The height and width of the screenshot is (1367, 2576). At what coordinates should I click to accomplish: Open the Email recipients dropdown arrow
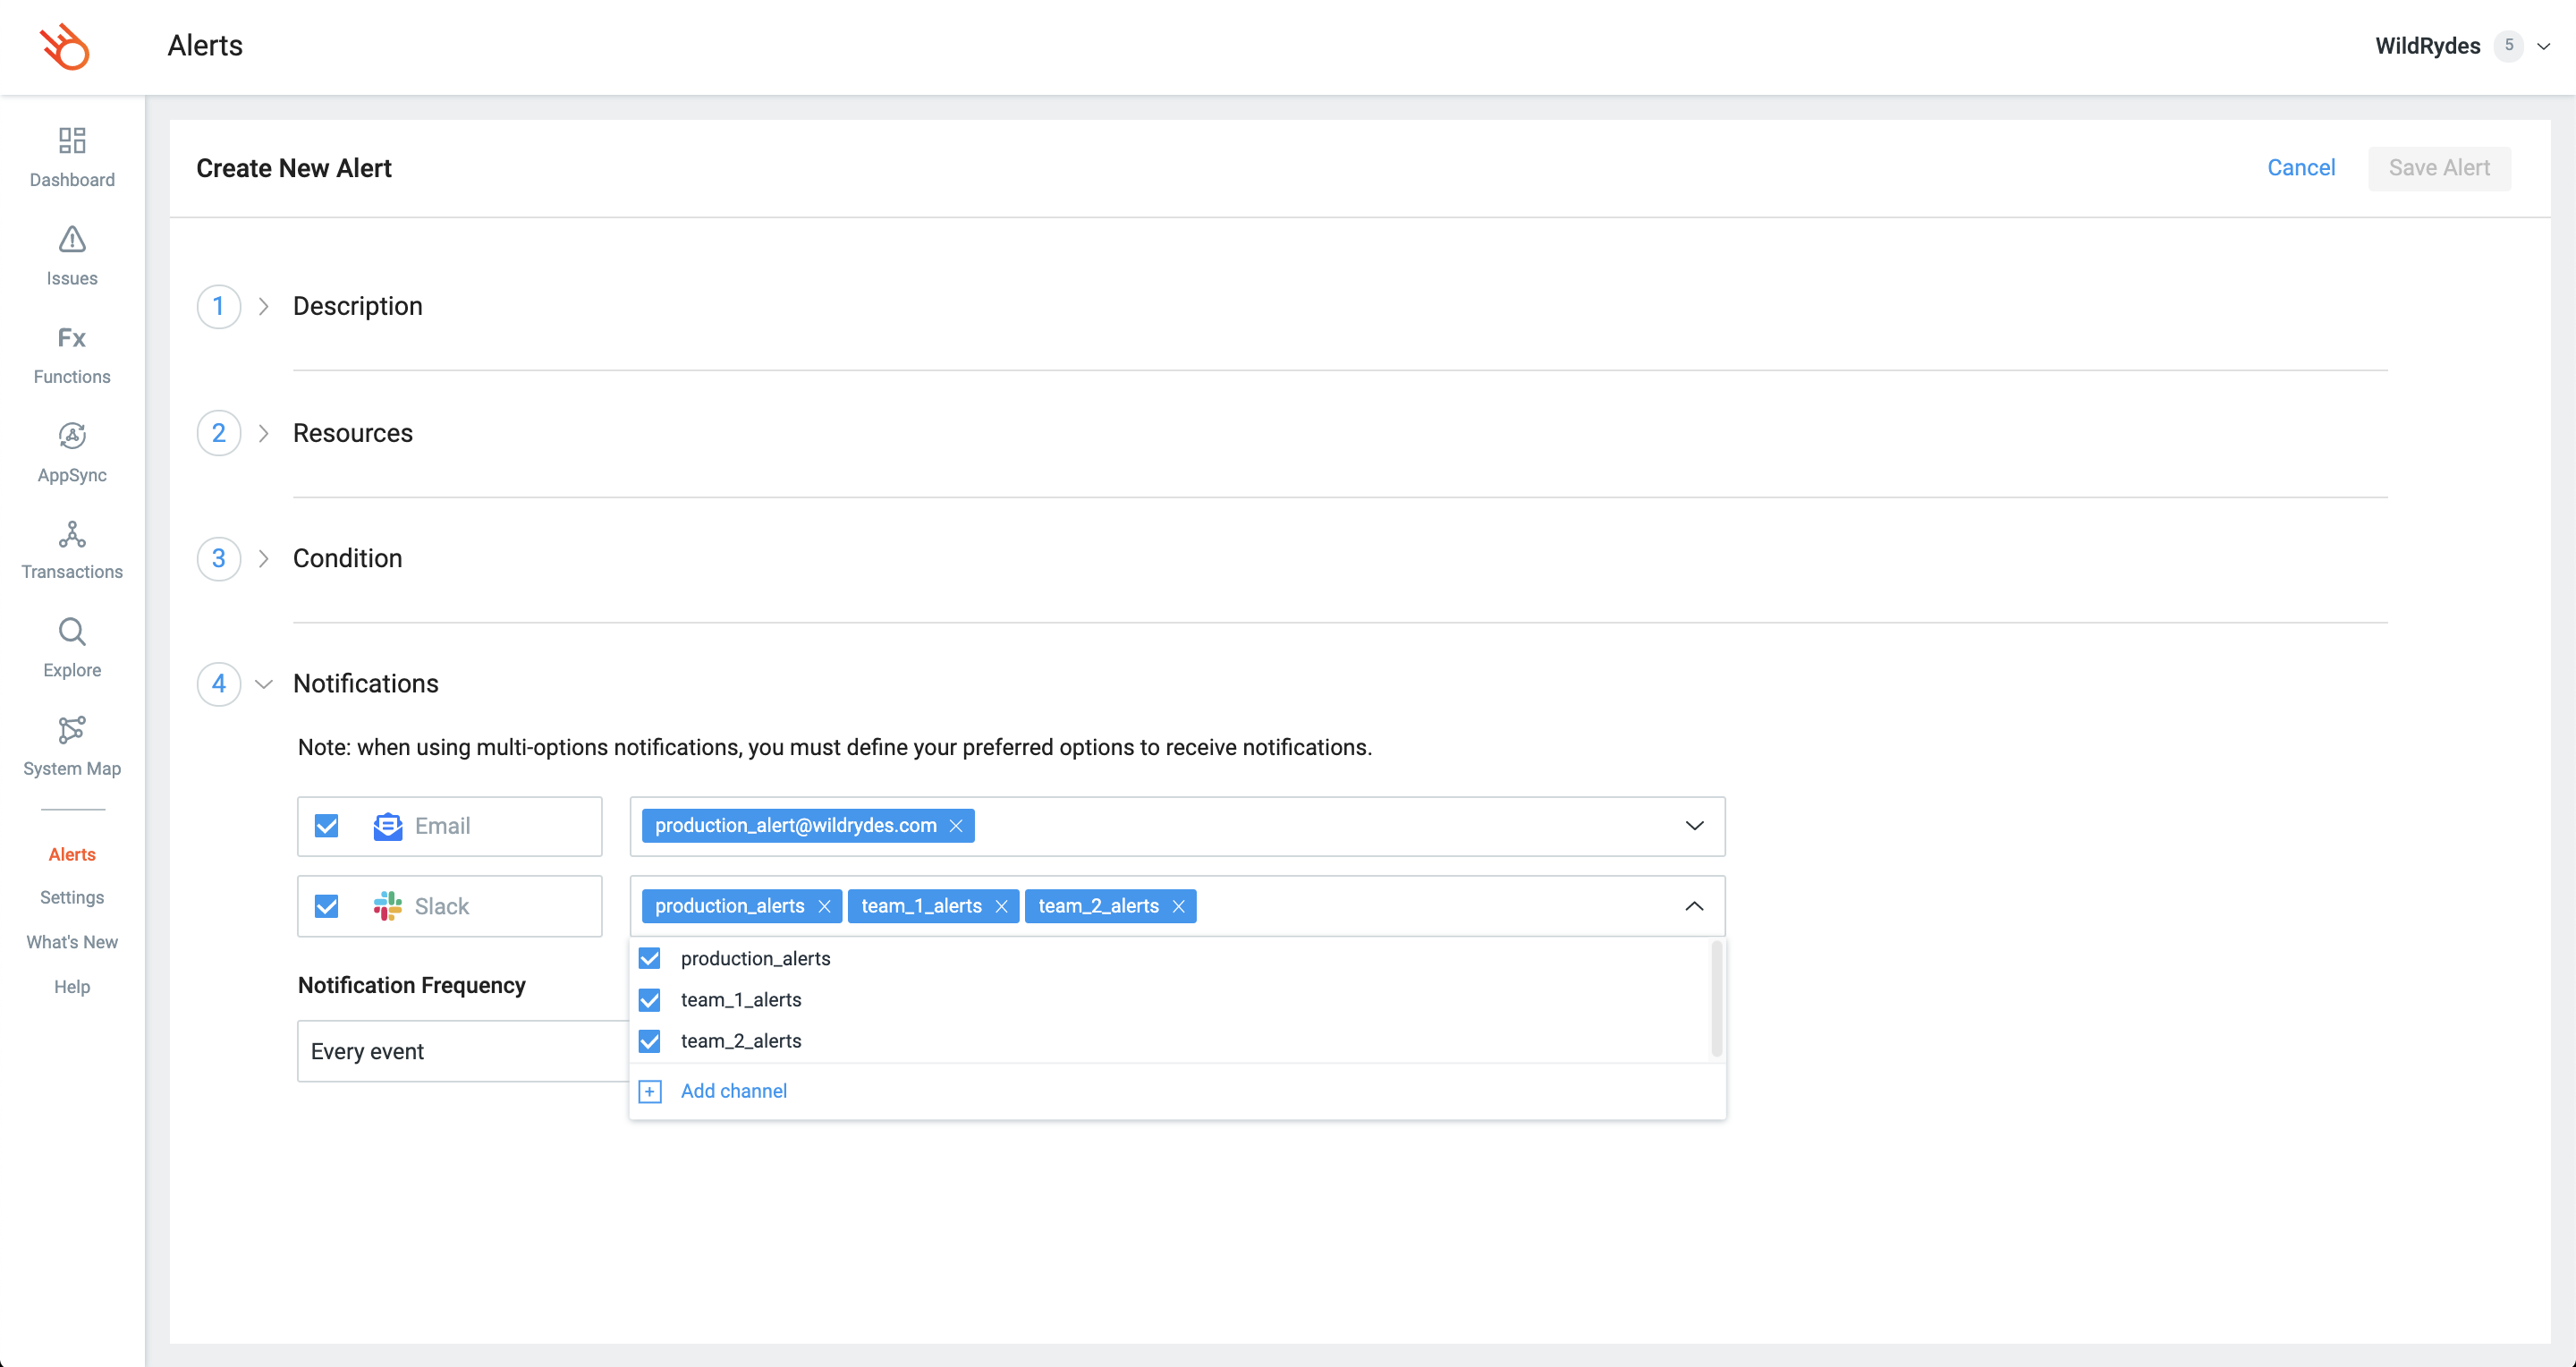1694,826
